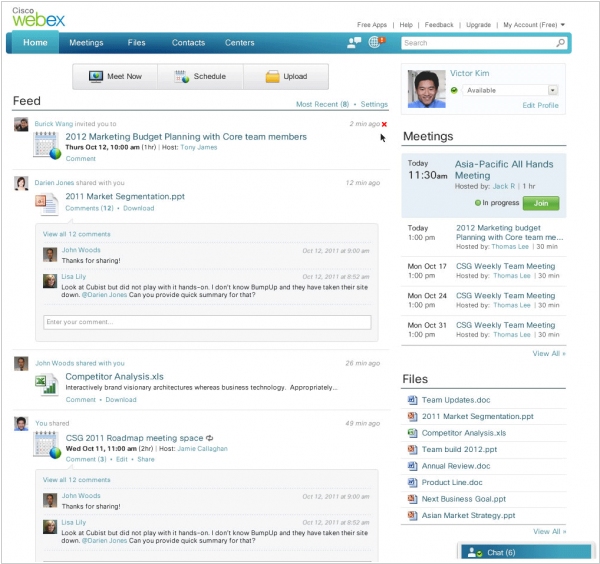Open the Centers tab
This screenshot has height=564, width=600.
click(240, 42)
